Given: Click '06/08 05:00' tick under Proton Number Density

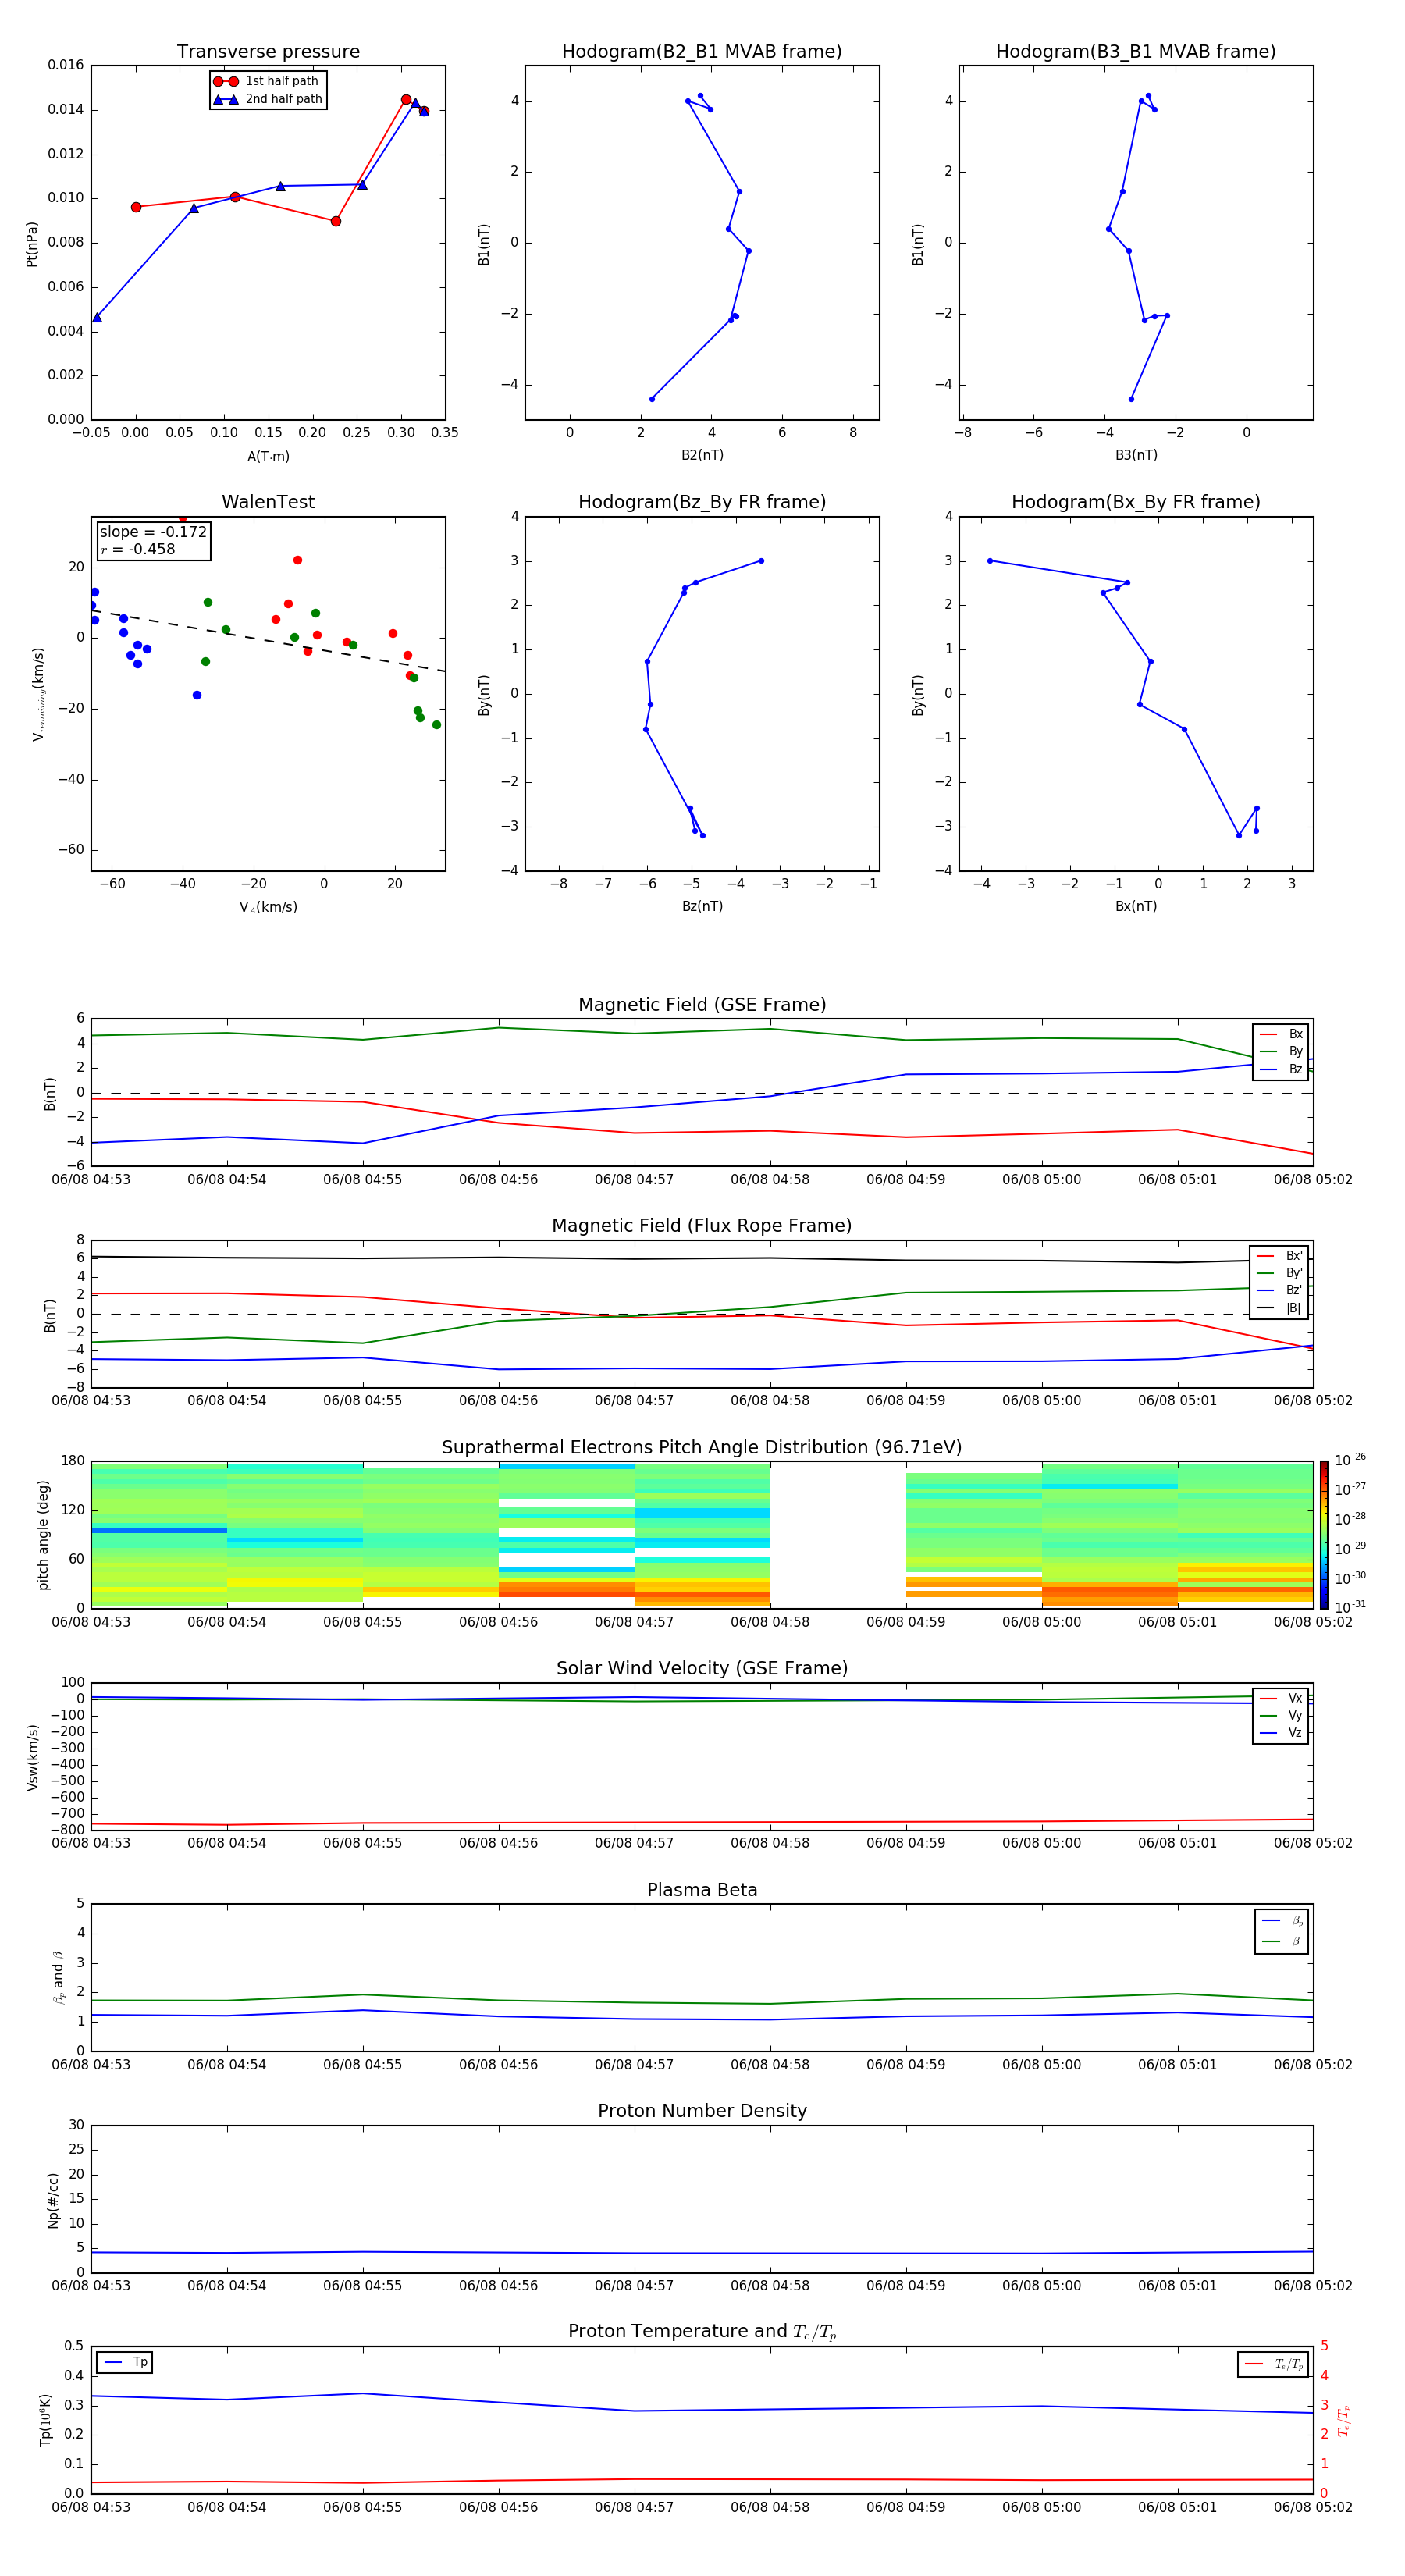Looking at the screenshot, I should tap(1041, 2286).
